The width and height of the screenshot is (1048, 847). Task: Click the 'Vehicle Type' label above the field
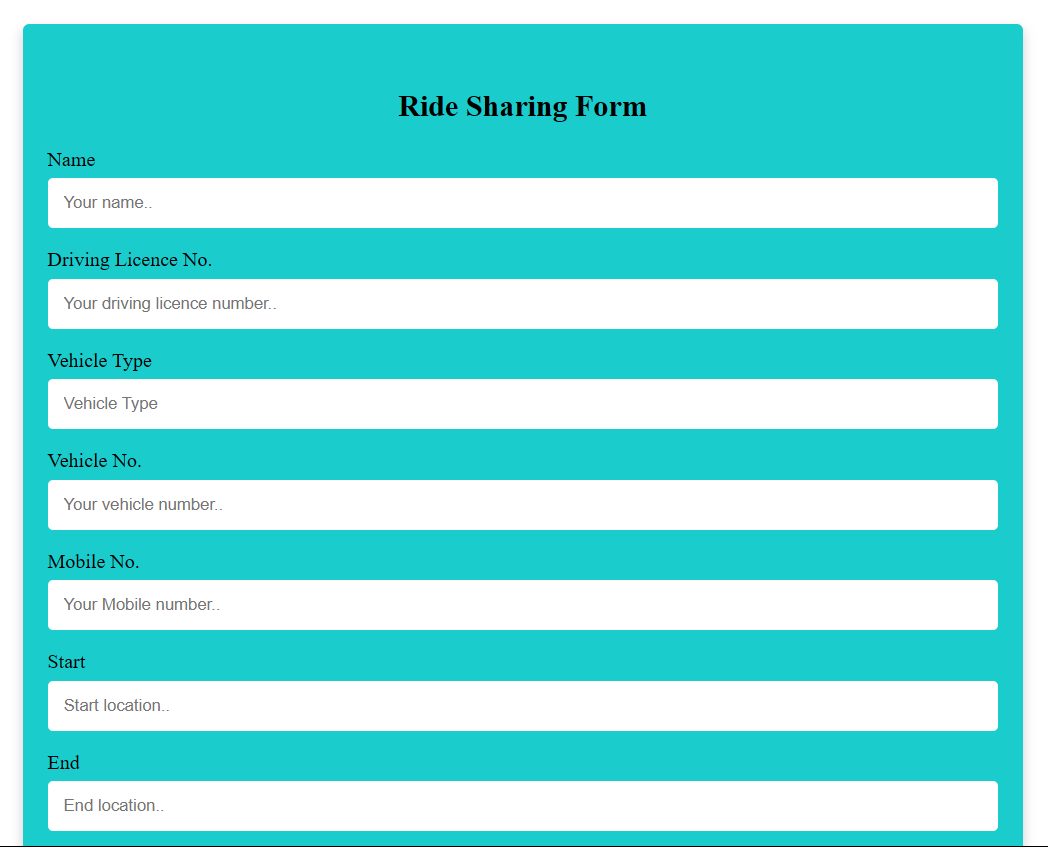coord(100,361)
